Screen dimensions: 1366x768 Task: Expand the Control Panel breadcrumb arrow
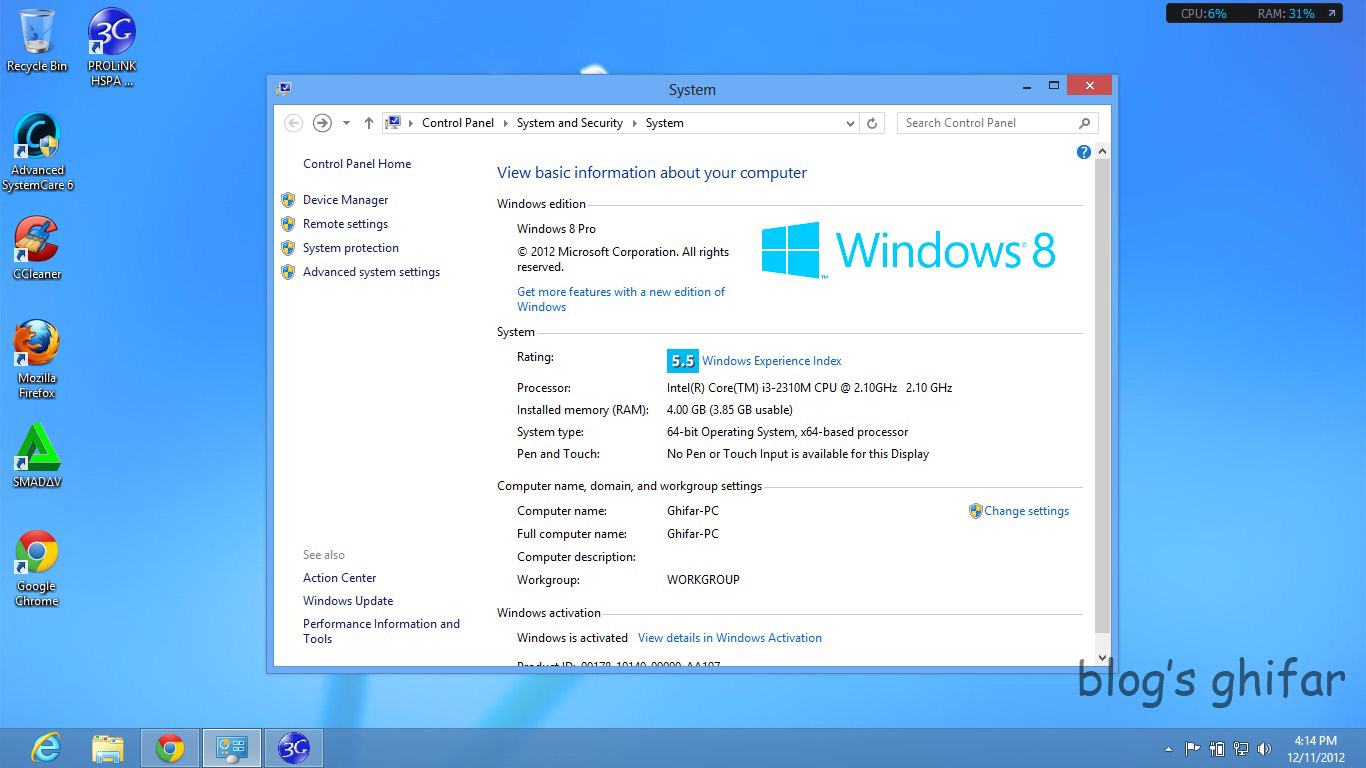coord(505,123)
